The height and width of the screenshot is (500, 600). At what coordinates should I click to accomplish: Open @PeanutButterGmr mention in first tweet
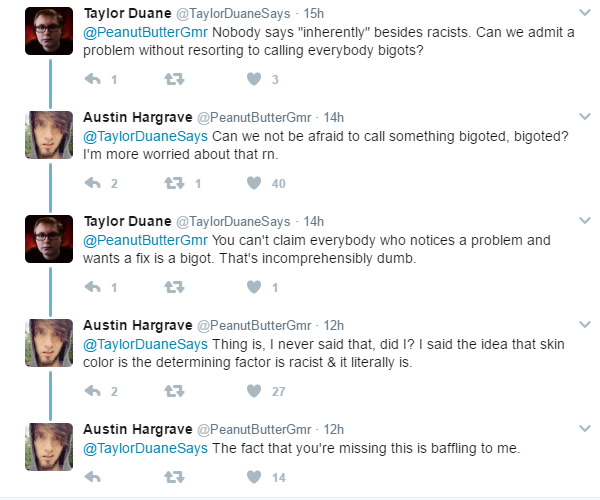145,32
